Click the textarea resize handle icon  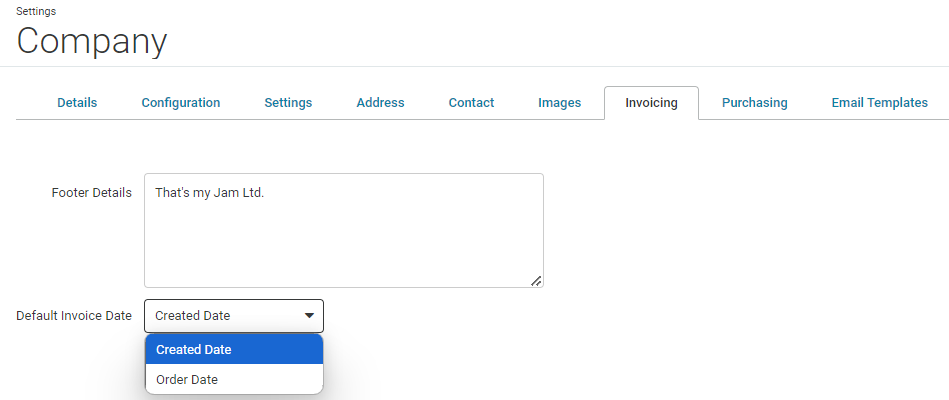tap(536, 281)
